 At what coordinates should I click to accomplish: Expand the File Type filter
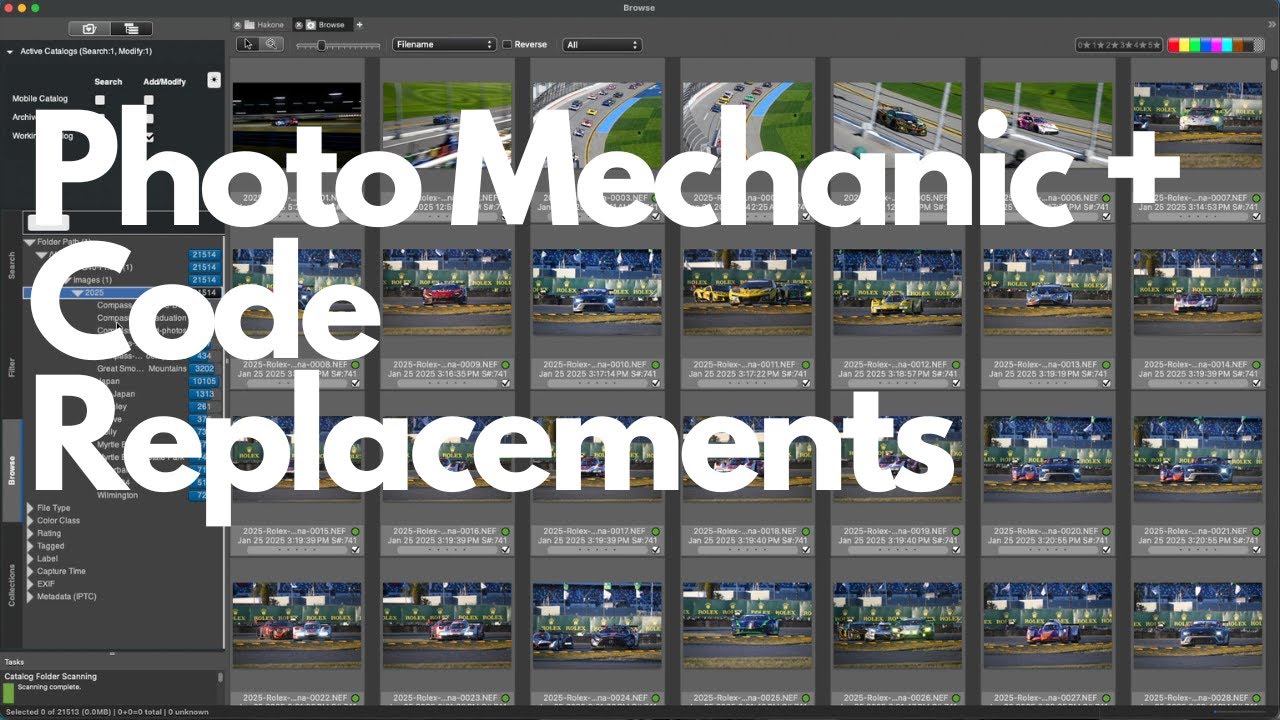(x=30, y=508)
